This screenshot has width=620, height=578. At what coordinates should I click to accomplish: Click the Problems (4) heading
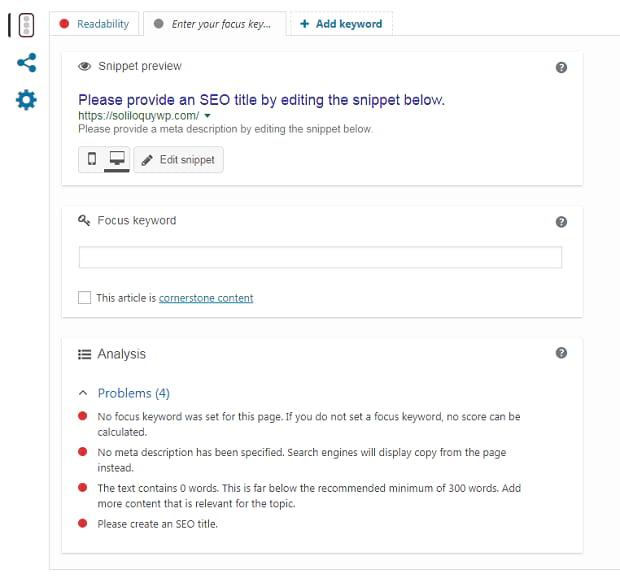pos(134,393)
